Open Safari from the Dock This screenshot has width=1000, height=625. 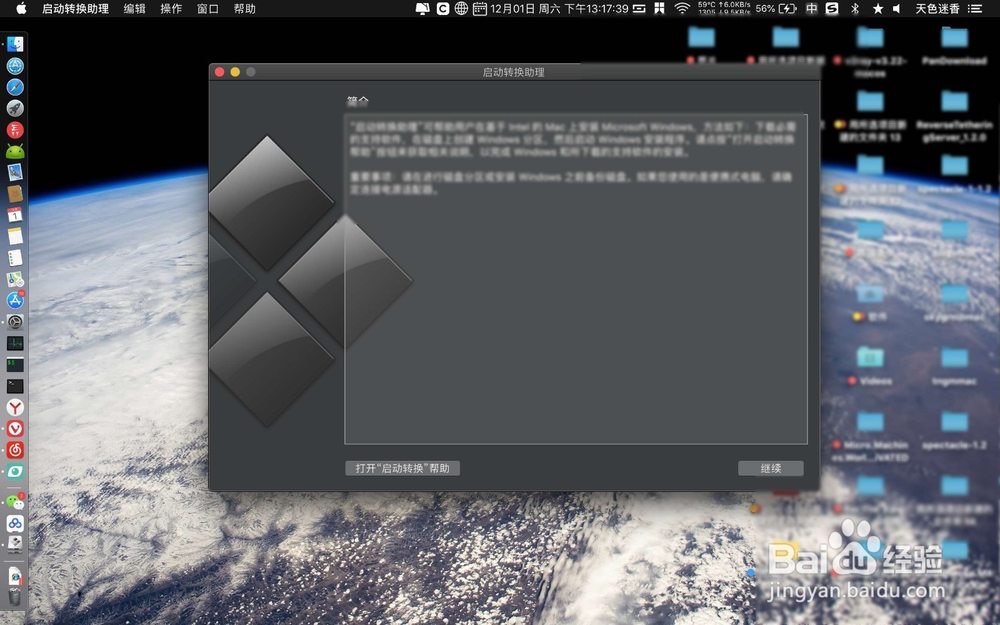[13, 86]
